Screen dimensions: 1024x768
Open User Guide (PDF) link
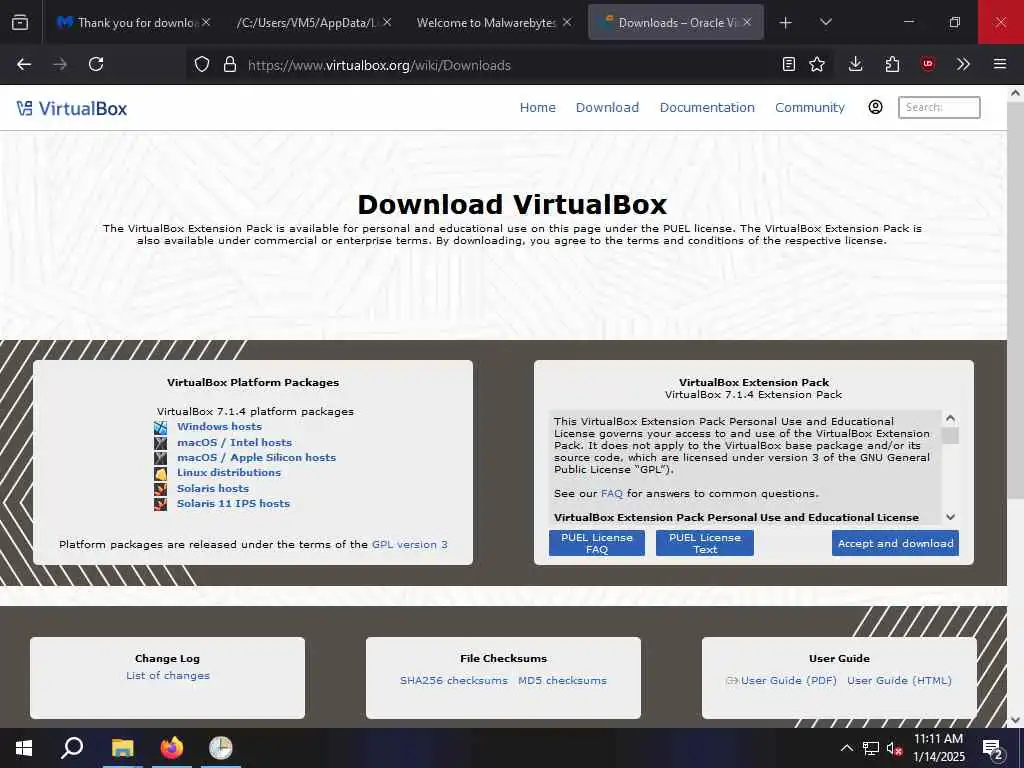coord(788,680)
